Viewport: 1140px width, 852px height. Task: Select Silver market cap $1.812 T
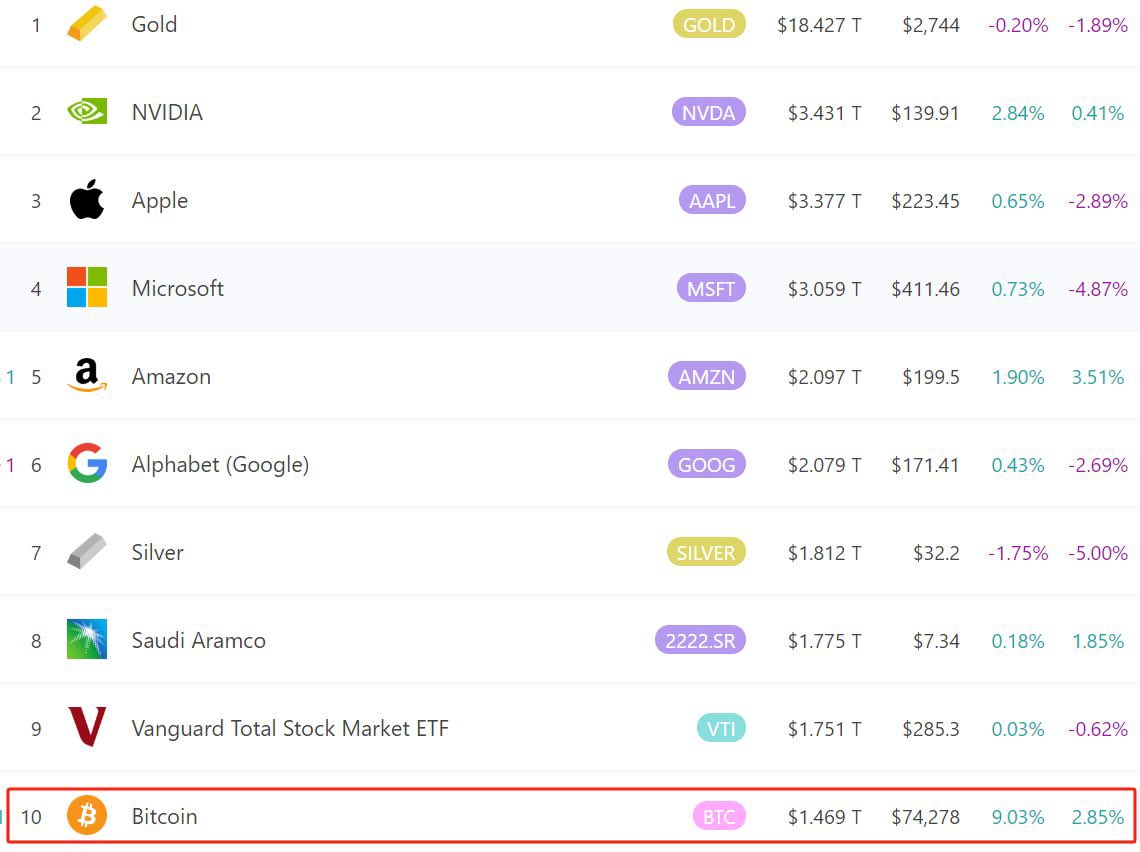click(x=824, y=553)
